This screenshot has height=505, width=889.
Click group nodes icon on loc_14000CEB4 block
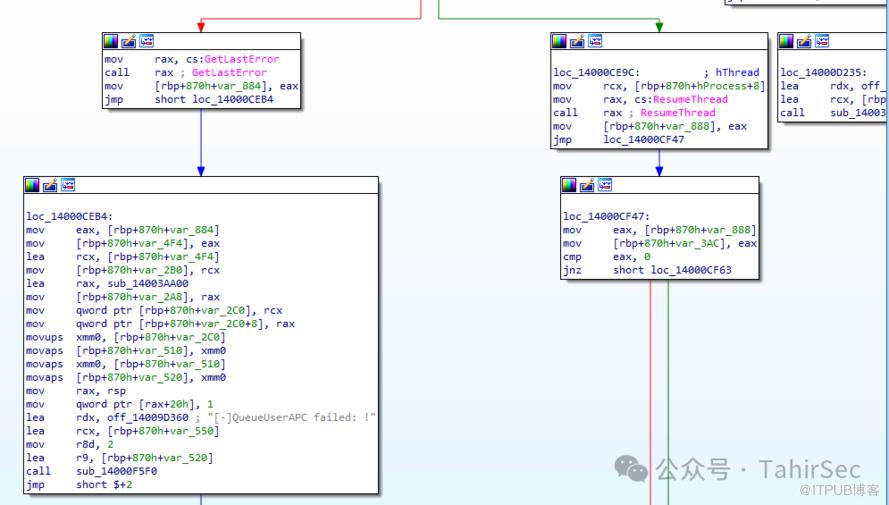click(68, 185)
